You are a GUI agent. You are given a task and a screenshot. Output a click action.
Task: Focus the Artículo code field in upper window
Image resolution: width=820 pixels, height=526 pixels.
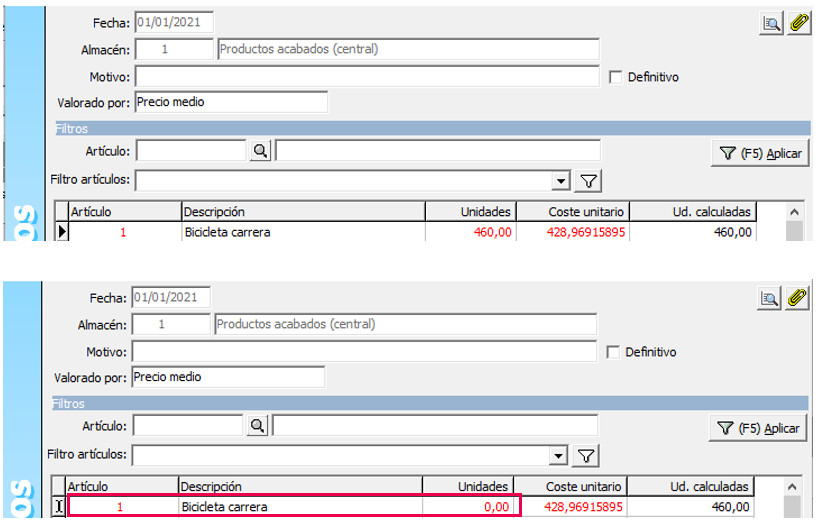[191, 151]
